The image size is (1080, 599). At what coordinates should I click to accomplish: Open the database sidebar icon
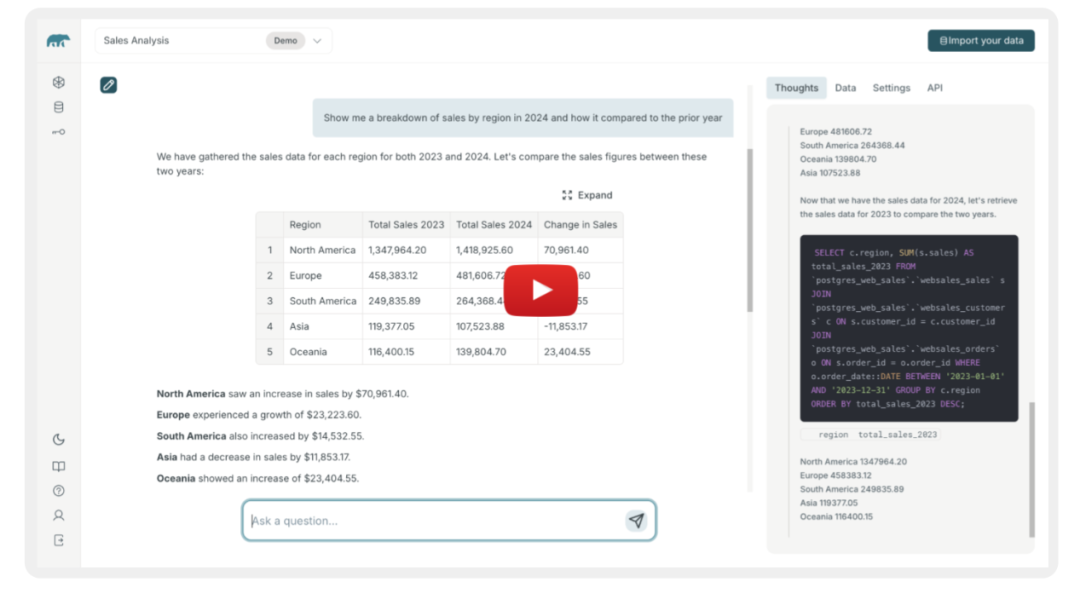(x=59, y=107)
